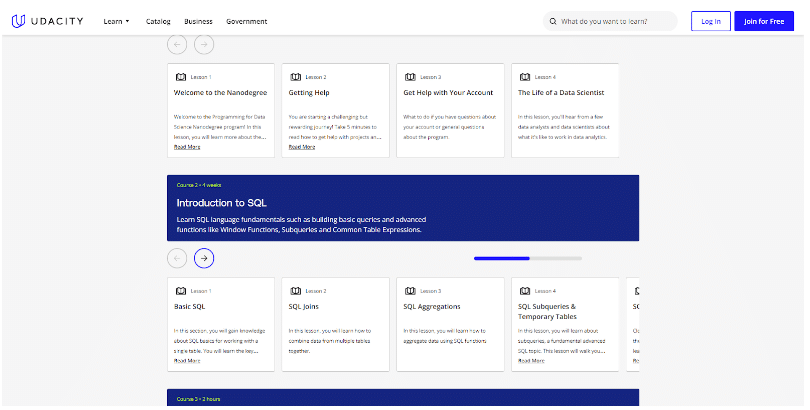Click the search magnifier icon
The width and height of the screenshot is (810, 410).
pyautogui.click(x=553, y=22)
